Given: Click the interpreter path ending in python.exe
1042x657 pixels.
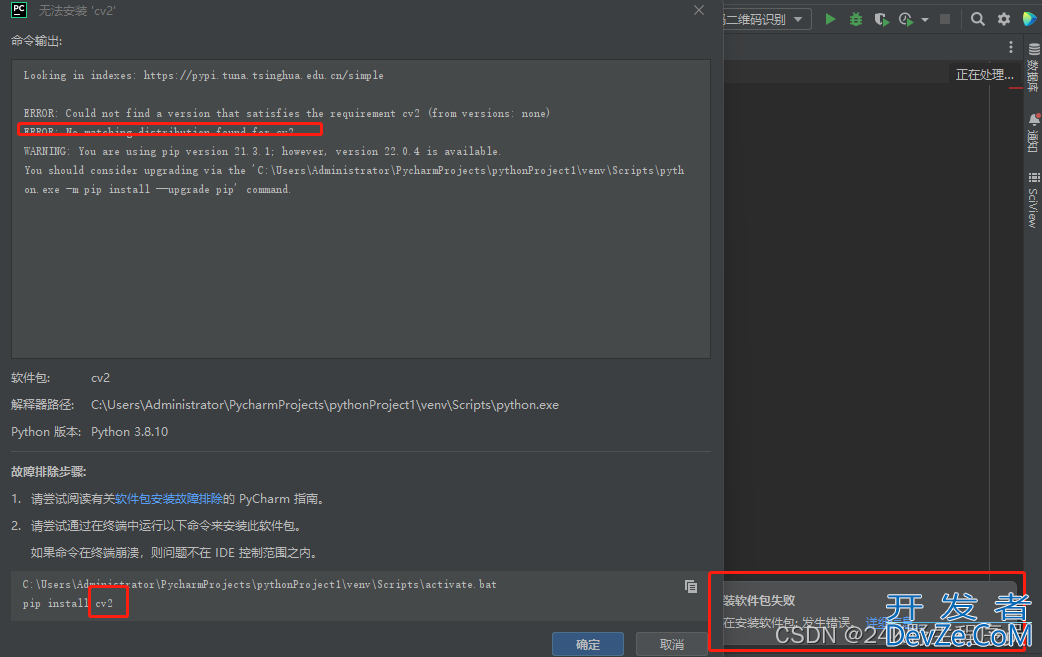Looking at the screenshot, I should 325,405.
